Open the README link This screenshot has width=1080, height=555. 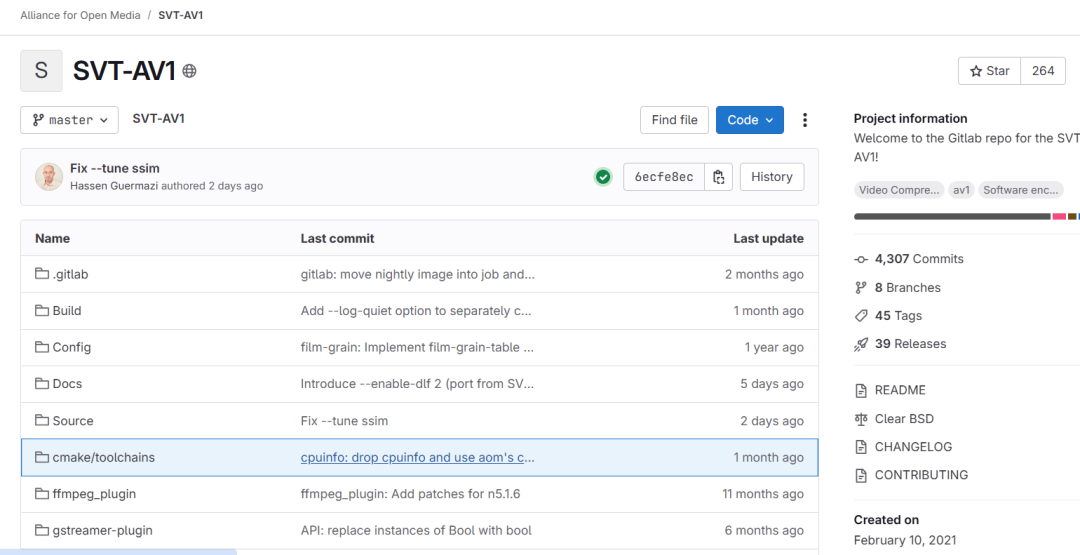pyautogui.click(x=900, y=390)
